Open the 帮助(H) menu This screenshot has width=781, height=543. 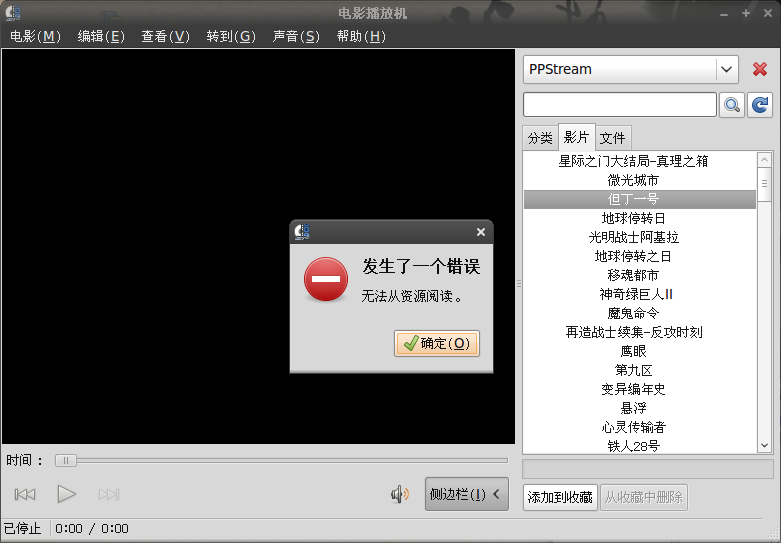click(361, 36)
